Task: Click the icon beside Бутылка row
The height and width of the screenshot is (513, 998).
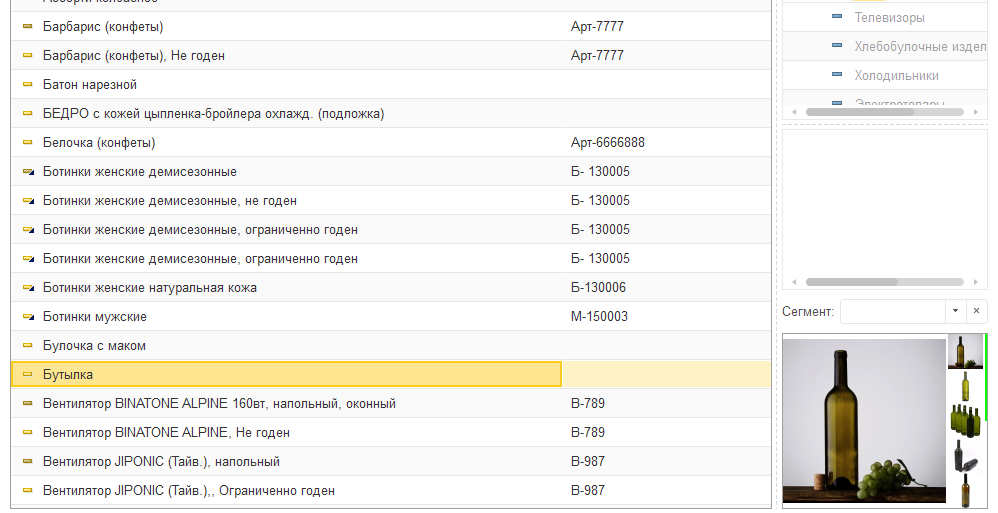Action: [28, 375]
